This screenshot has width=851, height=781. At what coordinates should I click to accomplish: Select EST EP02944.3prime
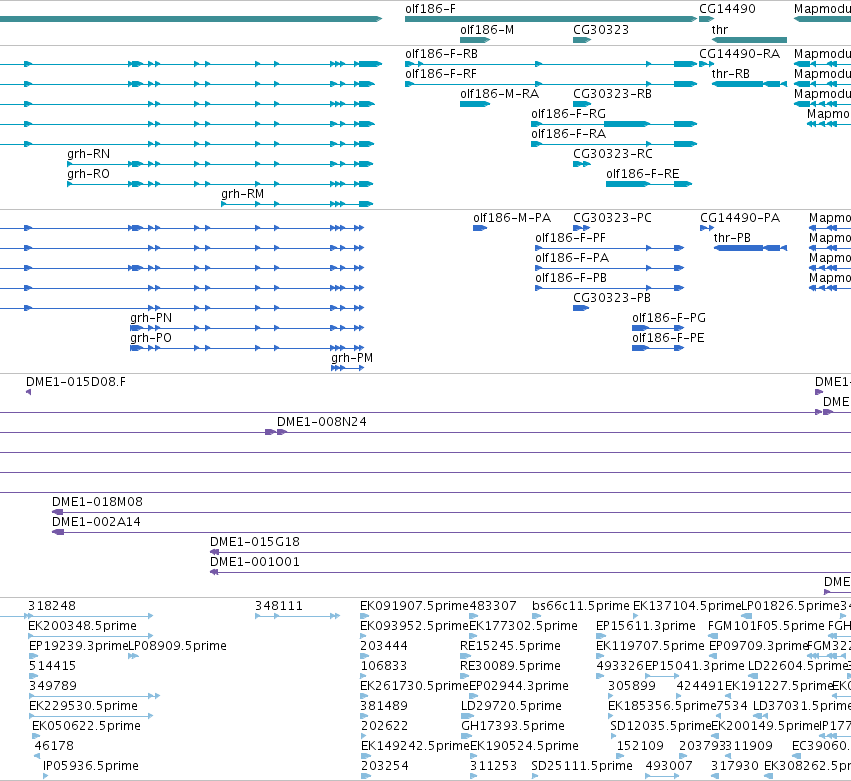point(474,696)
